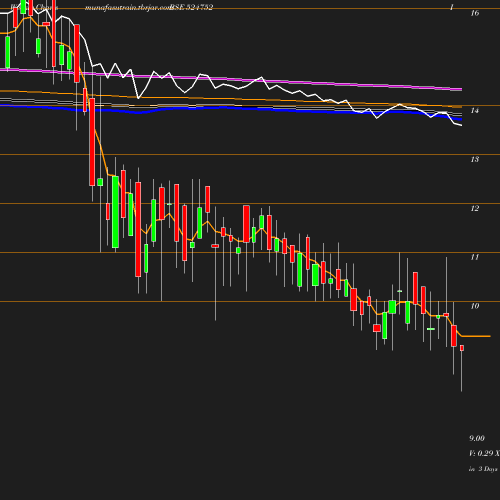Click the 12 price axis label

point(475,208)
